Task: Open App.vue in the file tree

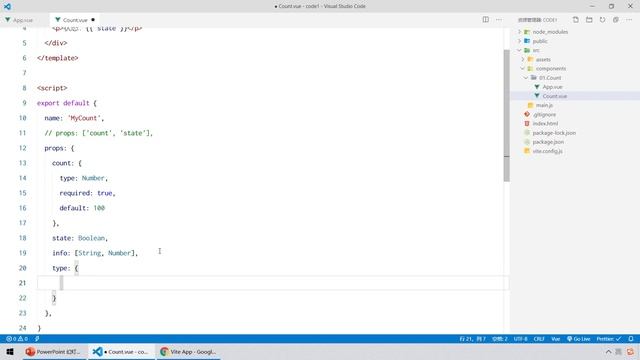Action: pos(552,87)
